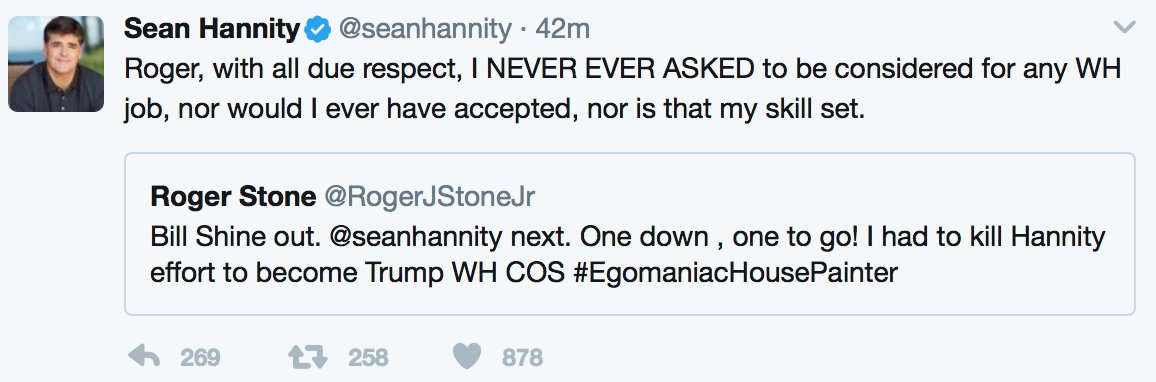Open the Sean Hannity display name link

click(213, 29)
